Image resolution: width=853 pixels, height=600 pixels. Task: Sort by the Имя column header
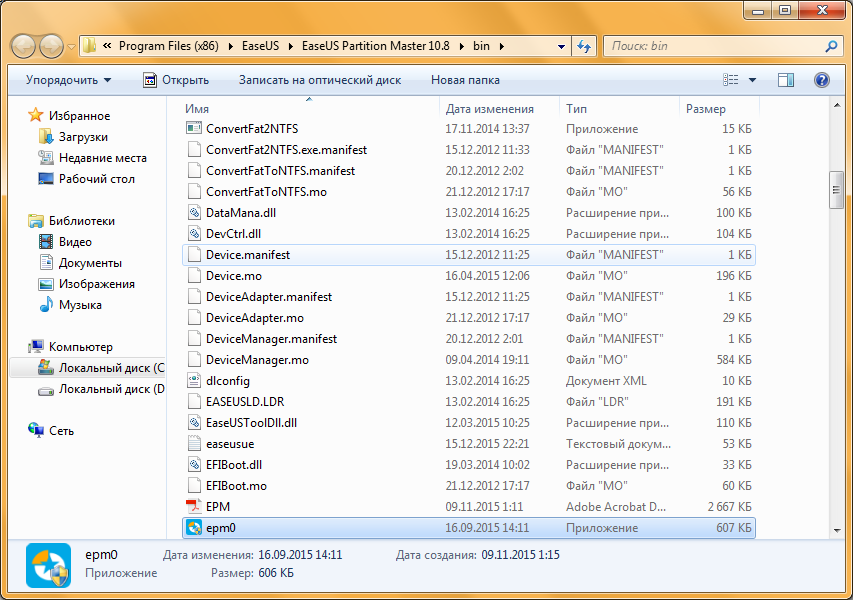pos(310,109)
